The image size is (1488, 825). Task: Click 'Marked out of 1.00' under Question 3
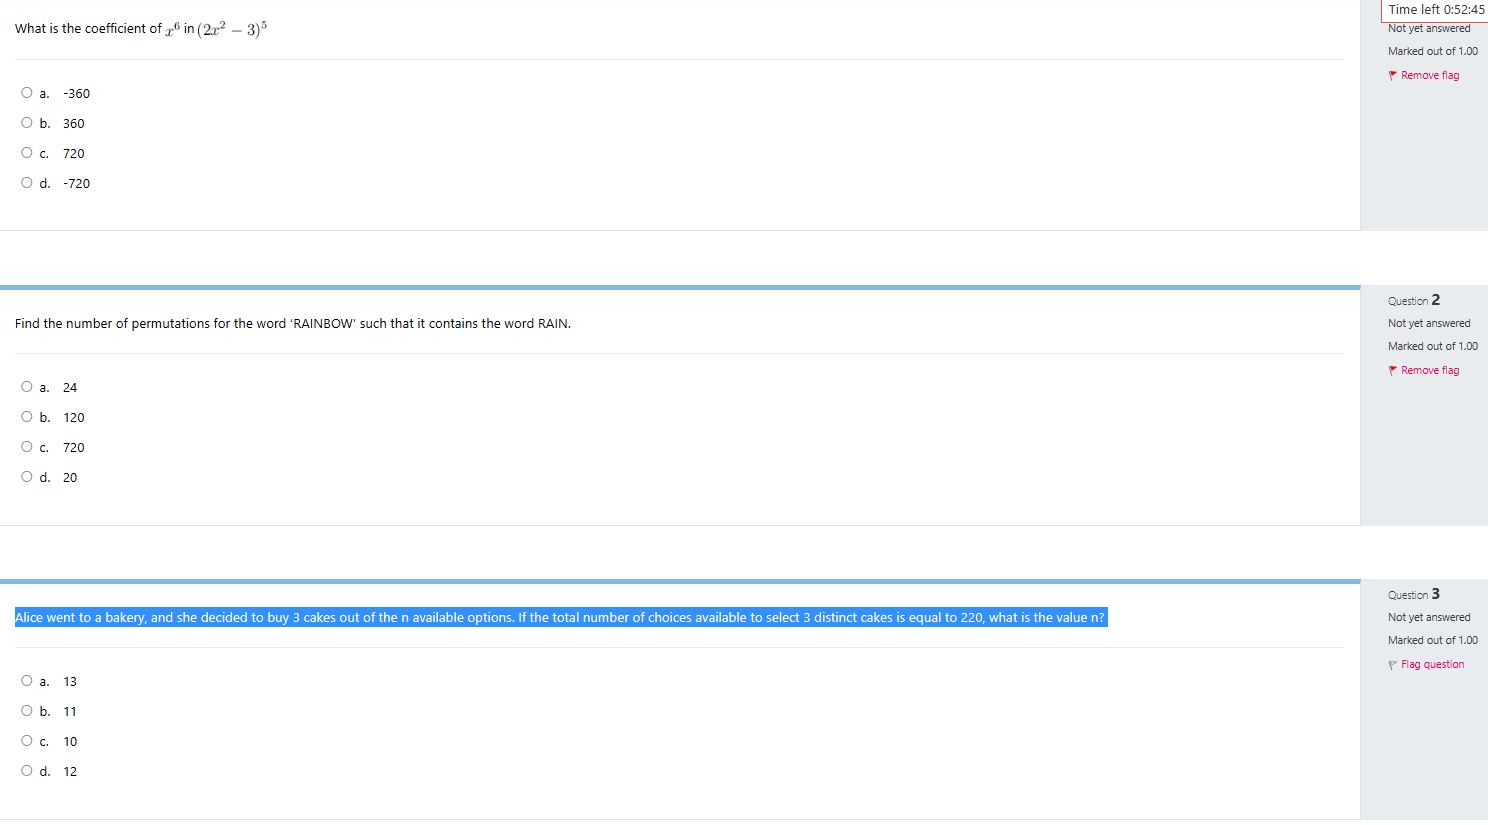tap(1433, 640)
